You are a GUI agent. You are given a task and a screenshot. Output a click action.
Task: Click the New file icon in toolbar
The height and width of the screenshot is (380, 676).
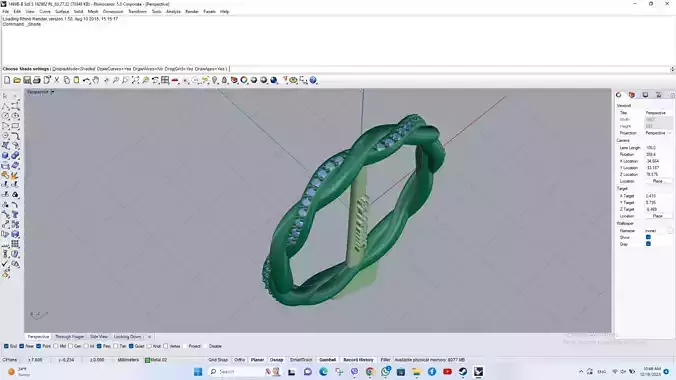coord(7,80)
